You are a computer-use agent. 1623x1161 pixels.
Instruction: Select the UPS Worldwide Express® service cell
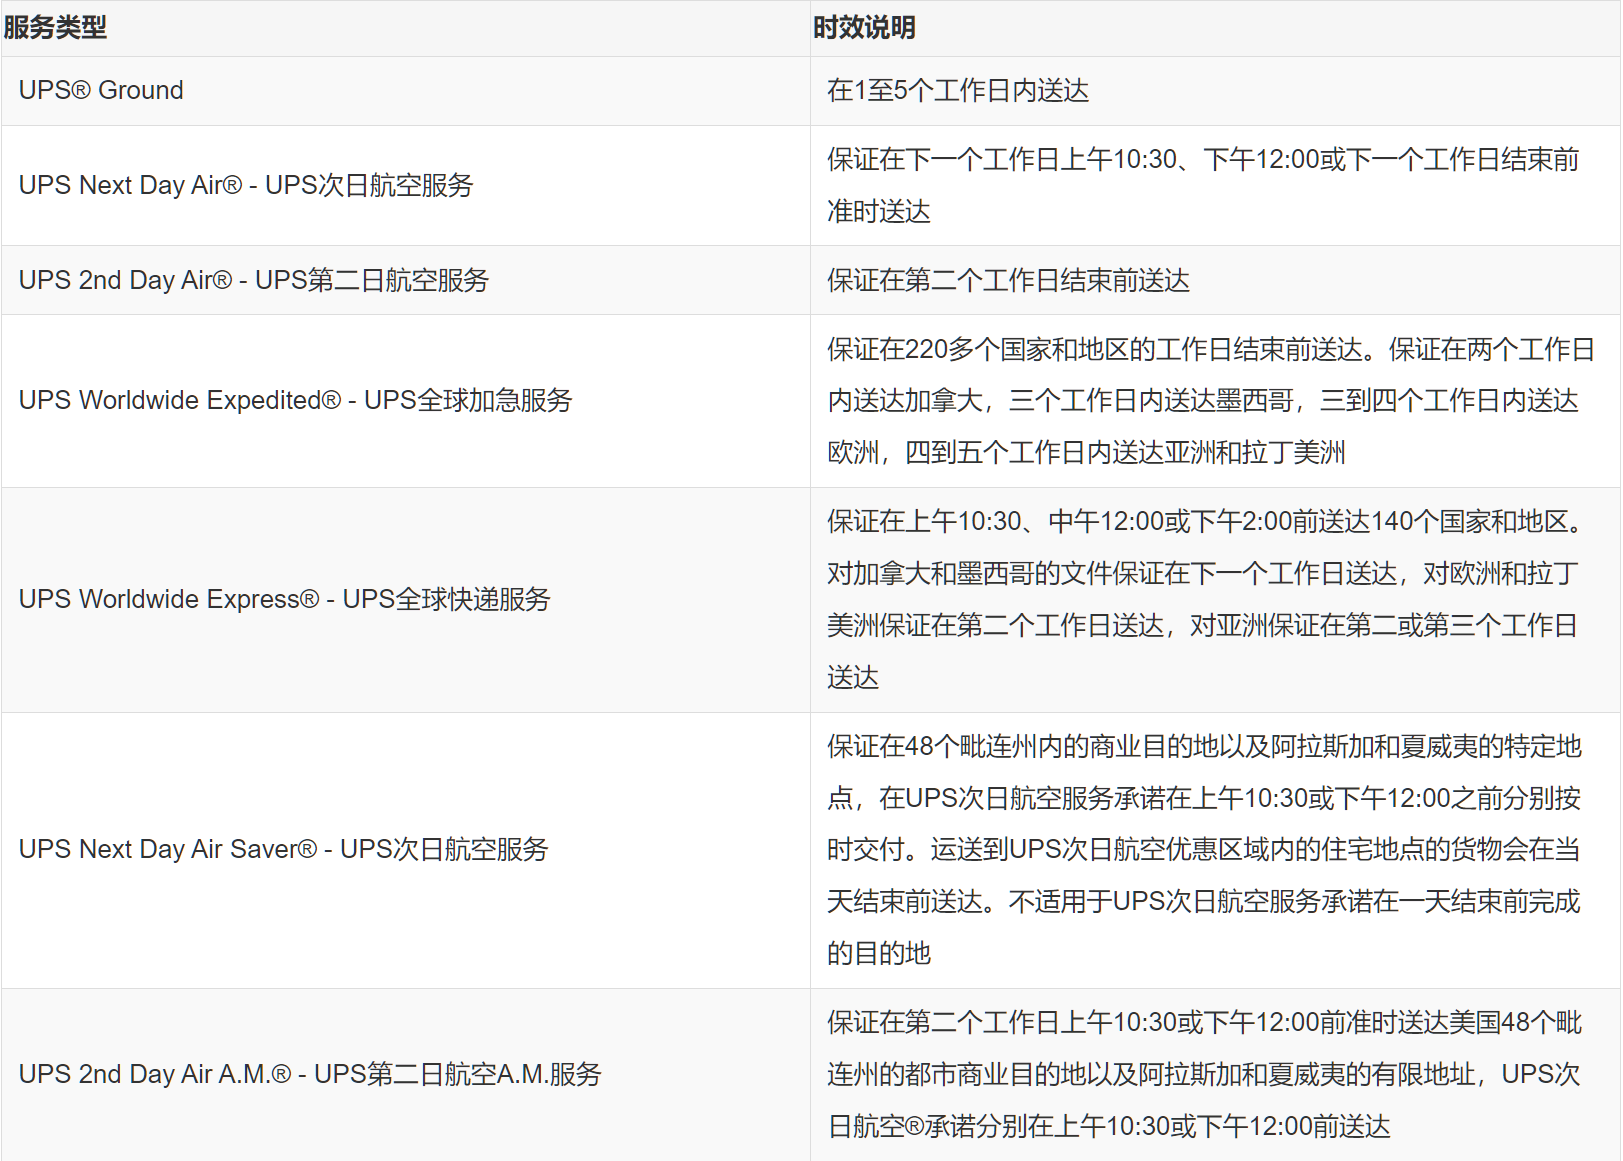point(405,600)
